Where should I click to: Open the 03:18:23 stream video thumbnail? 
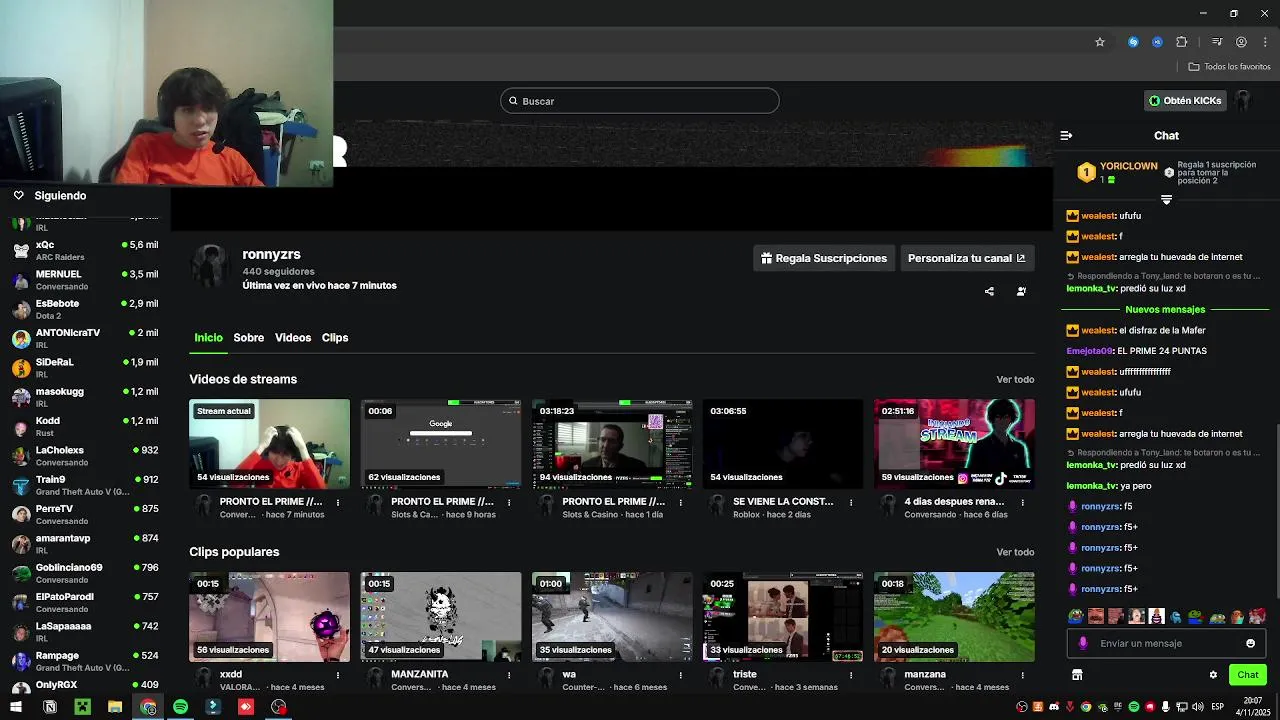coord(612,444)
